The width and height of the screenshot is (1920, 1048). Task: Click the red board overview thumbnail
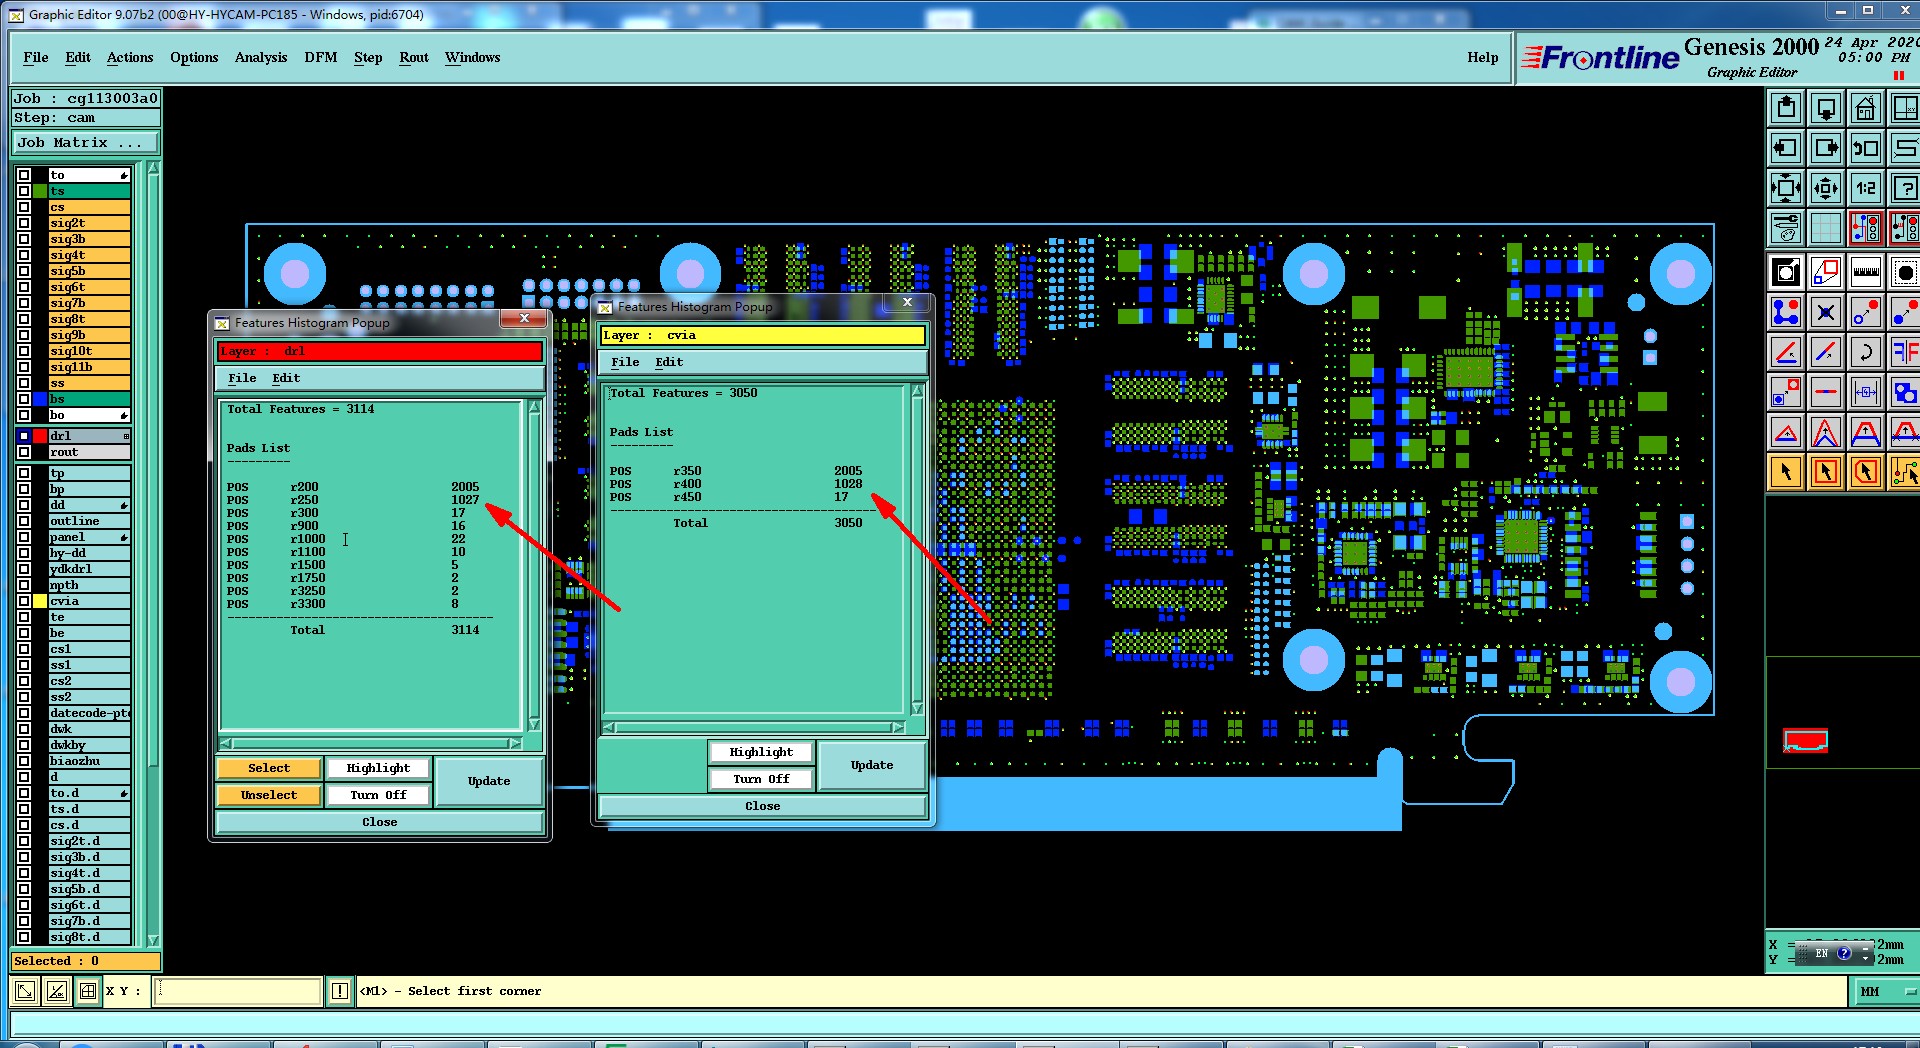[1805, 741]
